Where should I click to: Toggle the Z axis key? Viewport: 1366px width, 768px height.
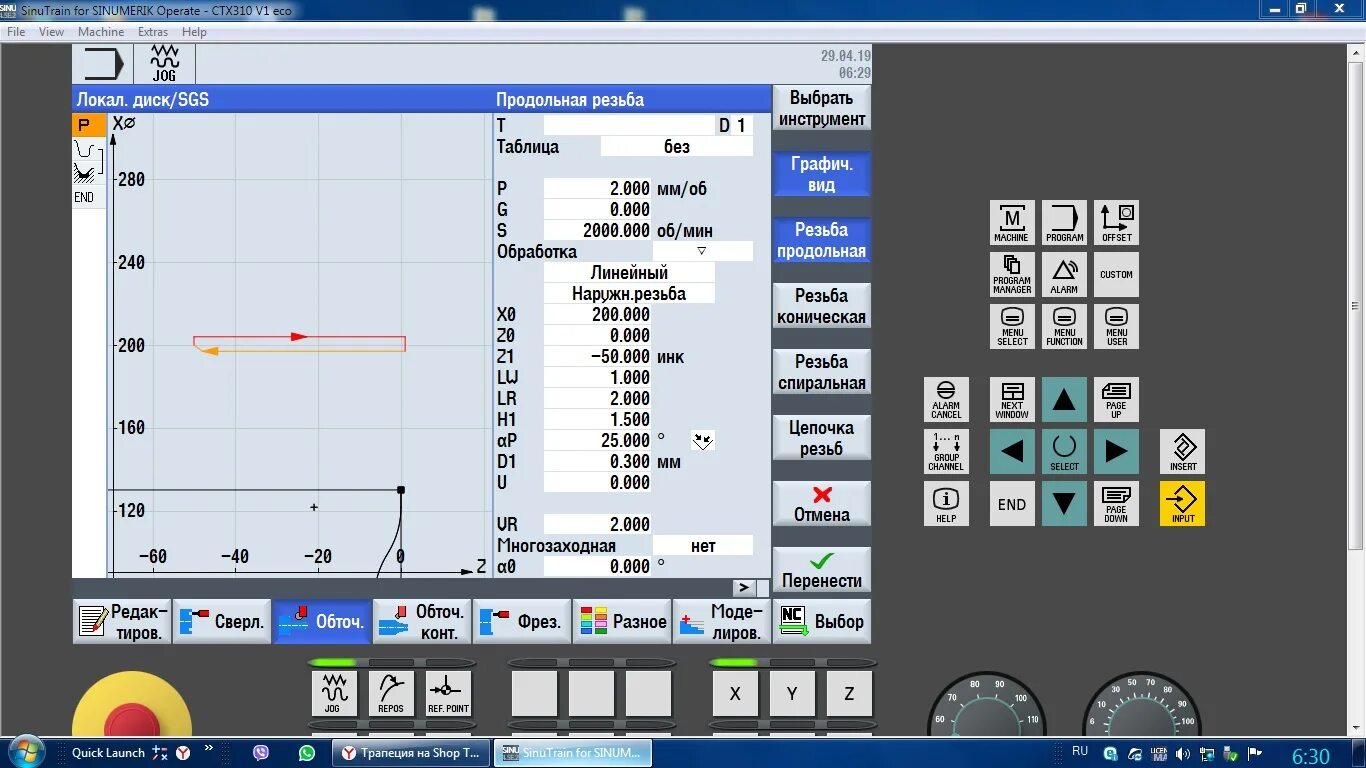[849, 693]
